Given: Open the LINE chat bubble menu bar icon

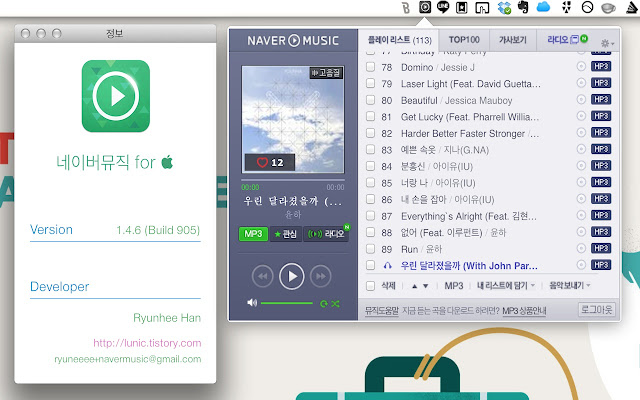Looking at the screenshot, I should 443,7.
